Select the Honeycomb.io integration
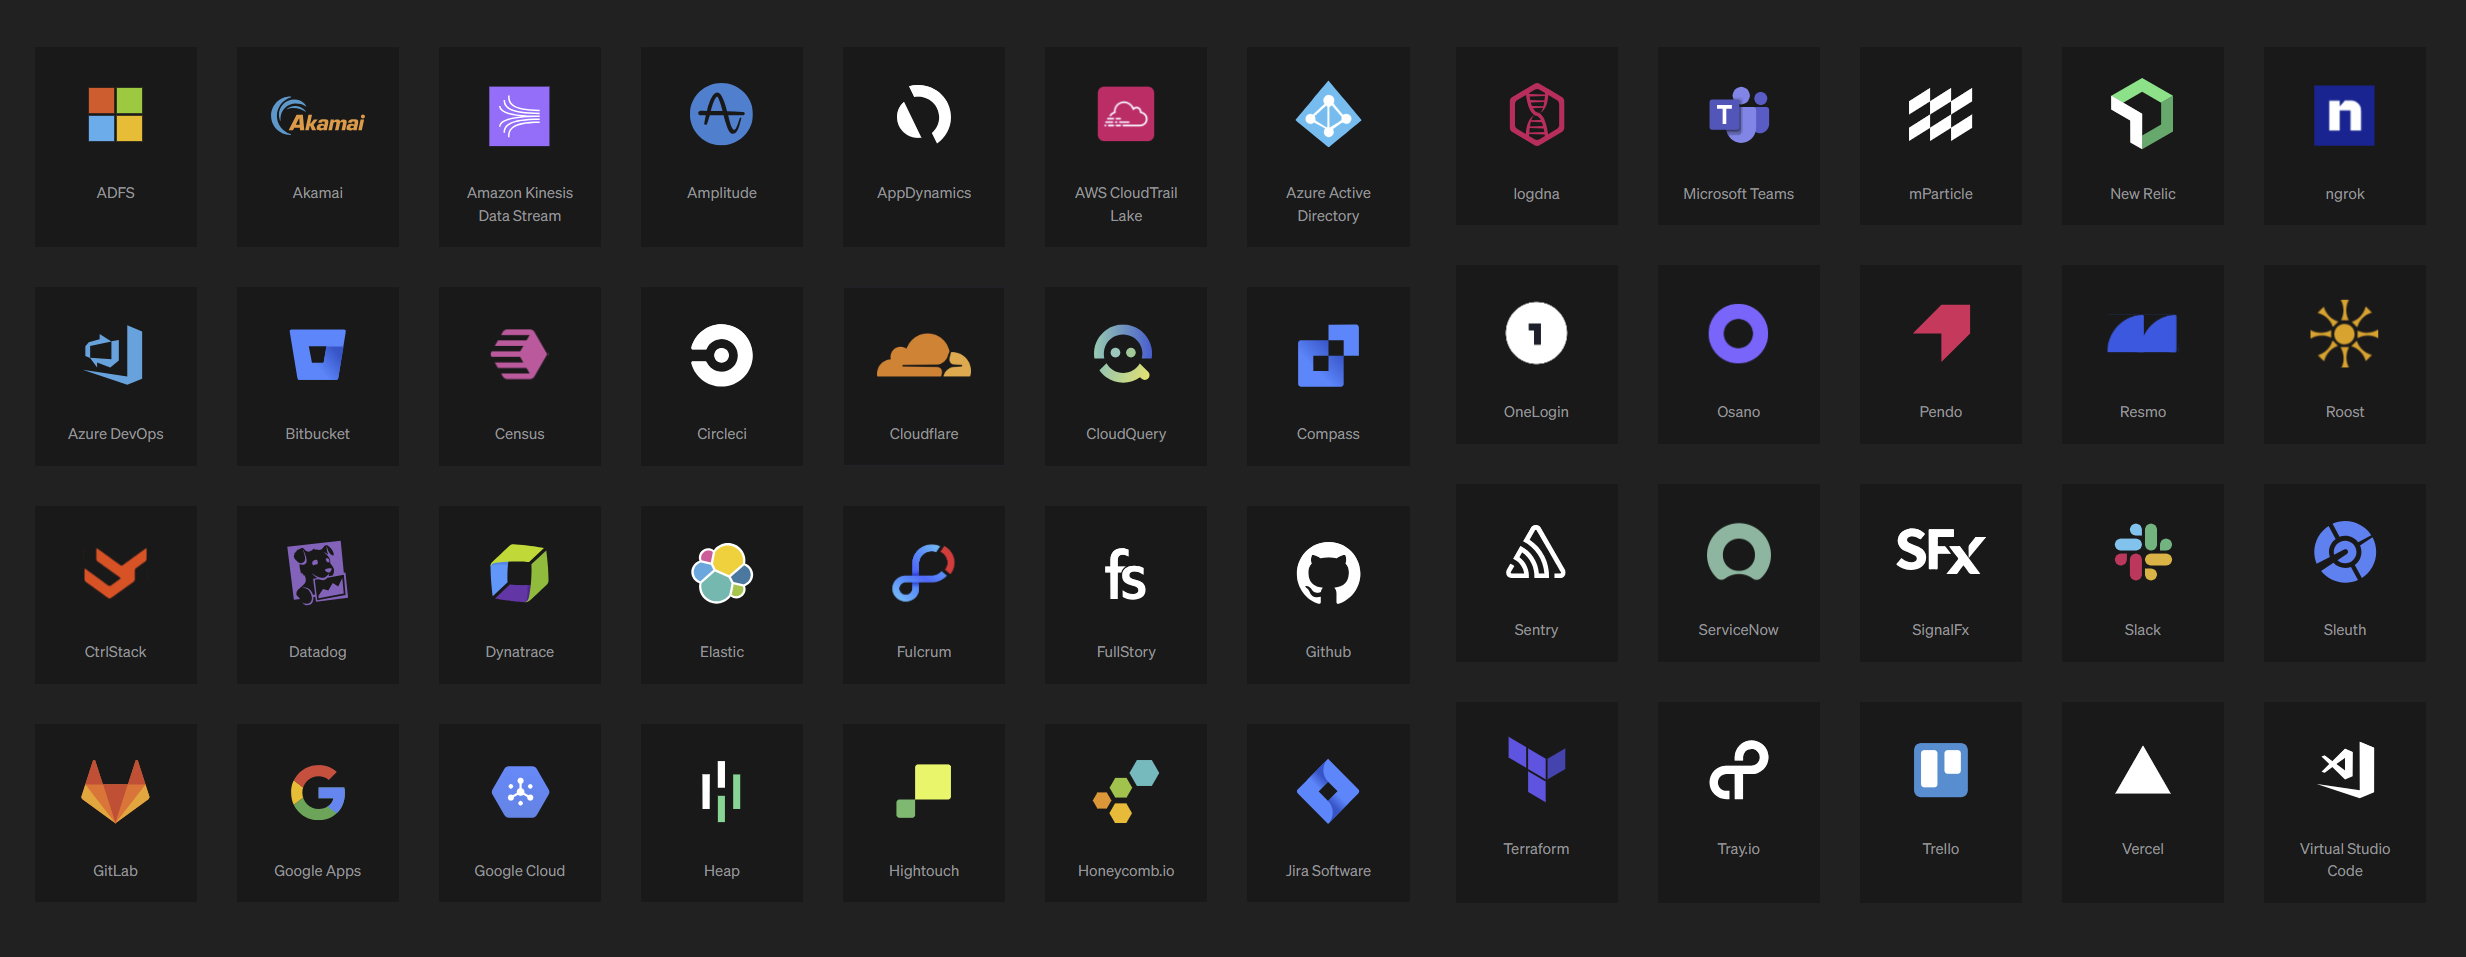2466x957 pixels. pos(1126,813)
